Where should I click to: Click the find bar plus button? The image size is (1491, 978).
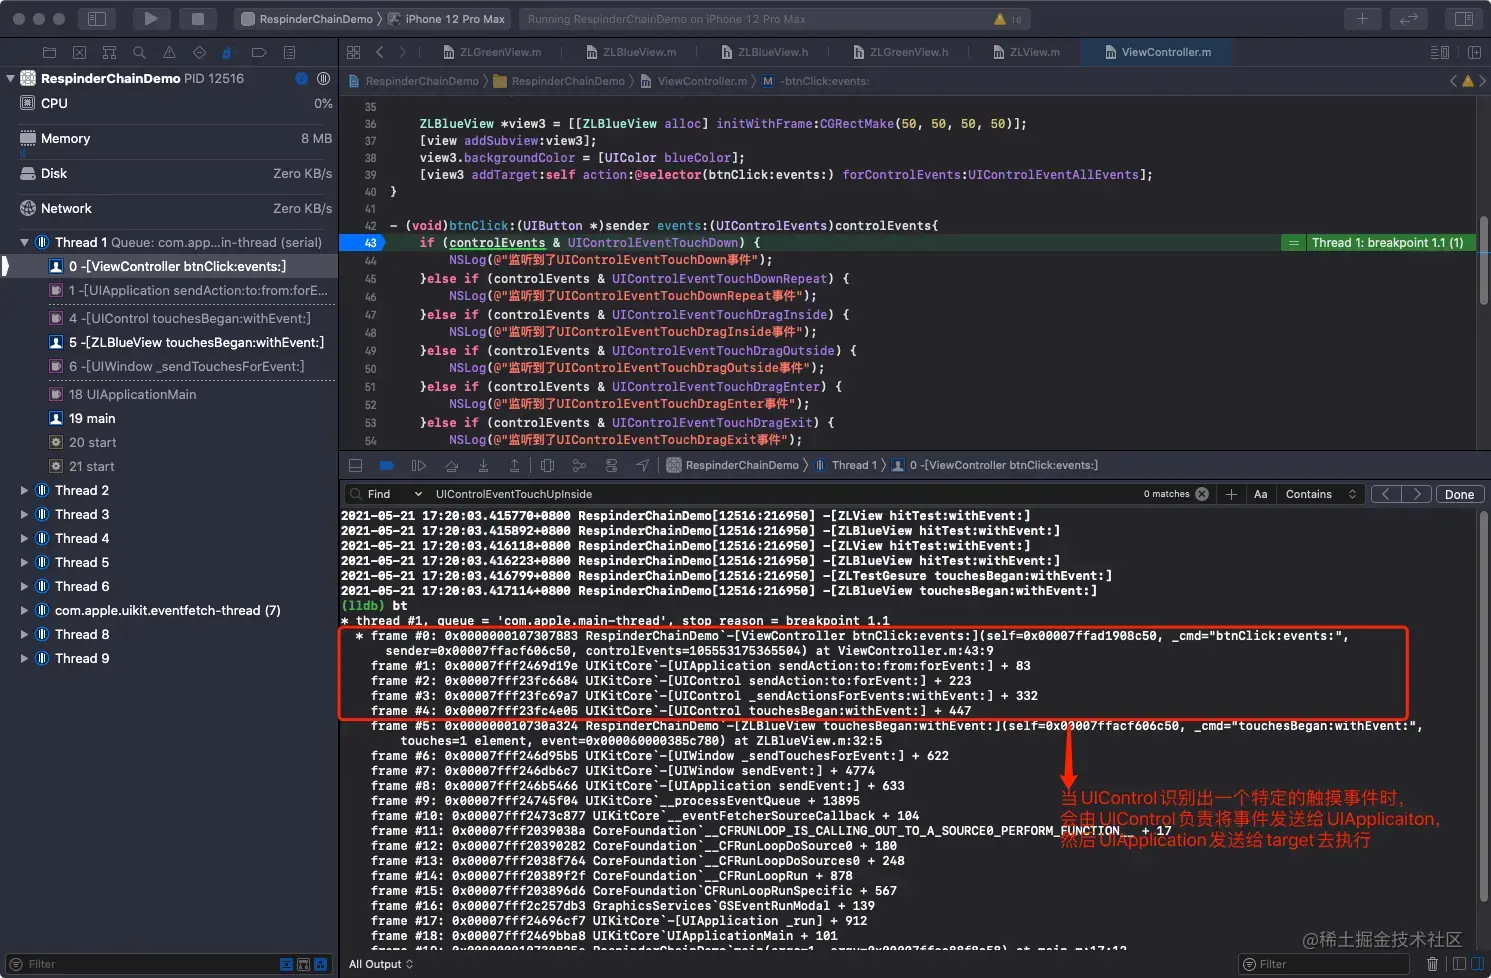pyautogui.click(x=1231, y=494)
